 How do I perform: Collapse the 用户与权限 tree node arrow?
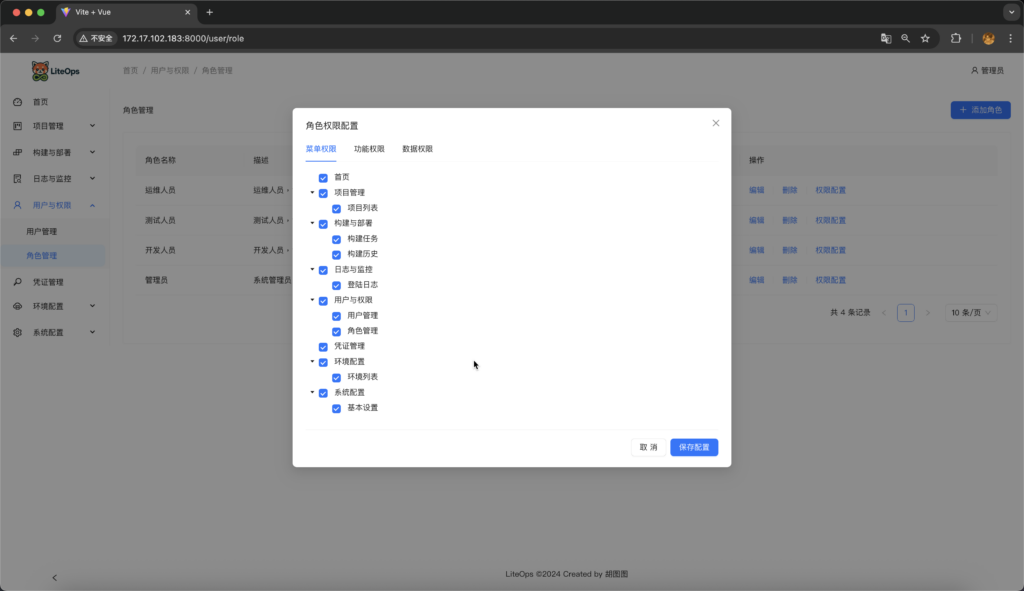(x=312, y=300)
